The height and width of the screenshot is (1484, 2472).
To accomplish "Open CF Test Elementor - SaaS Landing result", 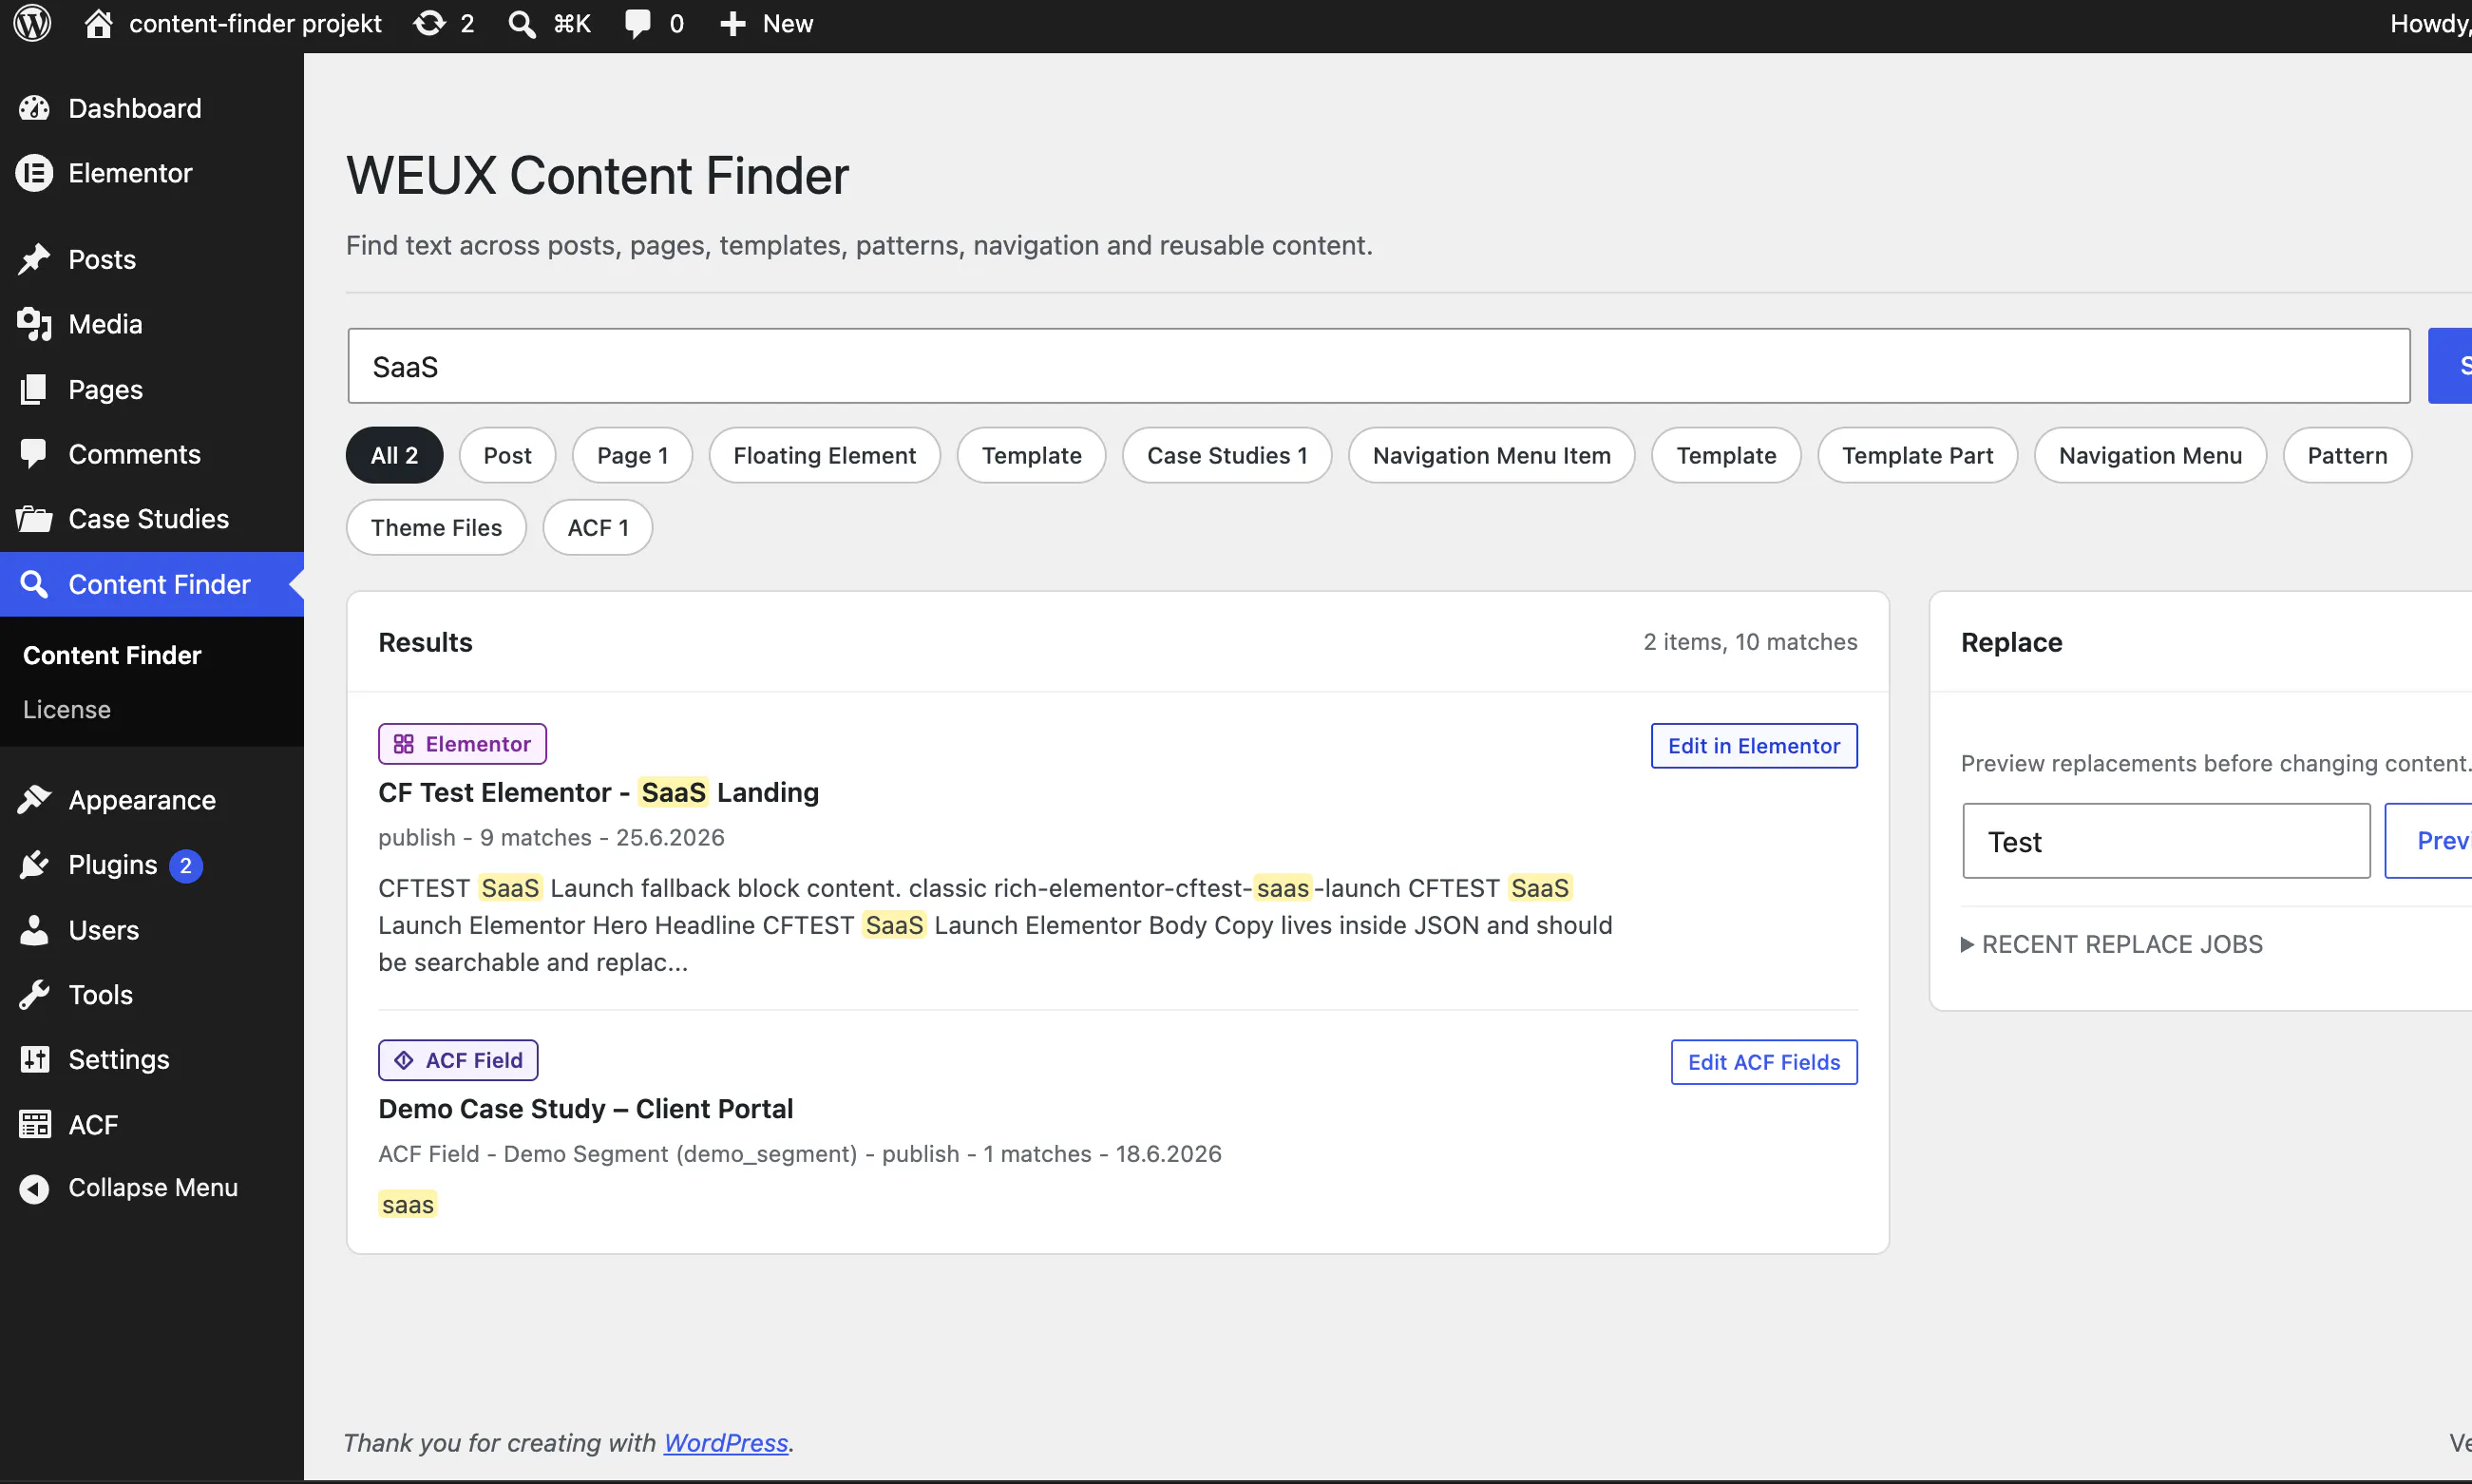I will point(598,793).
